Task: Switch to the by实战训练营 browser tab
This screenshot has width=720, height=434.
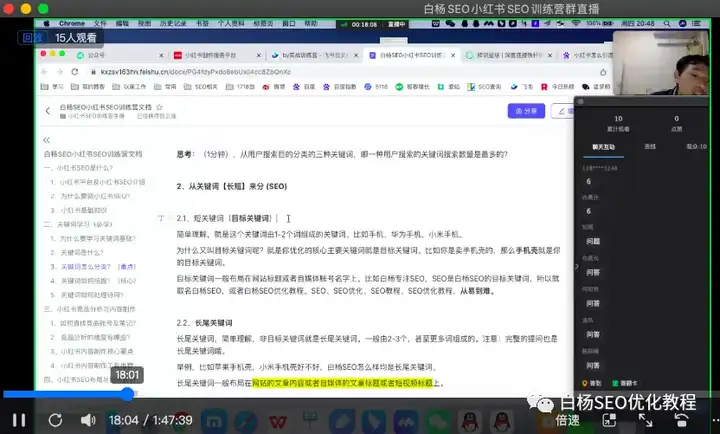Action: point(315,55)
